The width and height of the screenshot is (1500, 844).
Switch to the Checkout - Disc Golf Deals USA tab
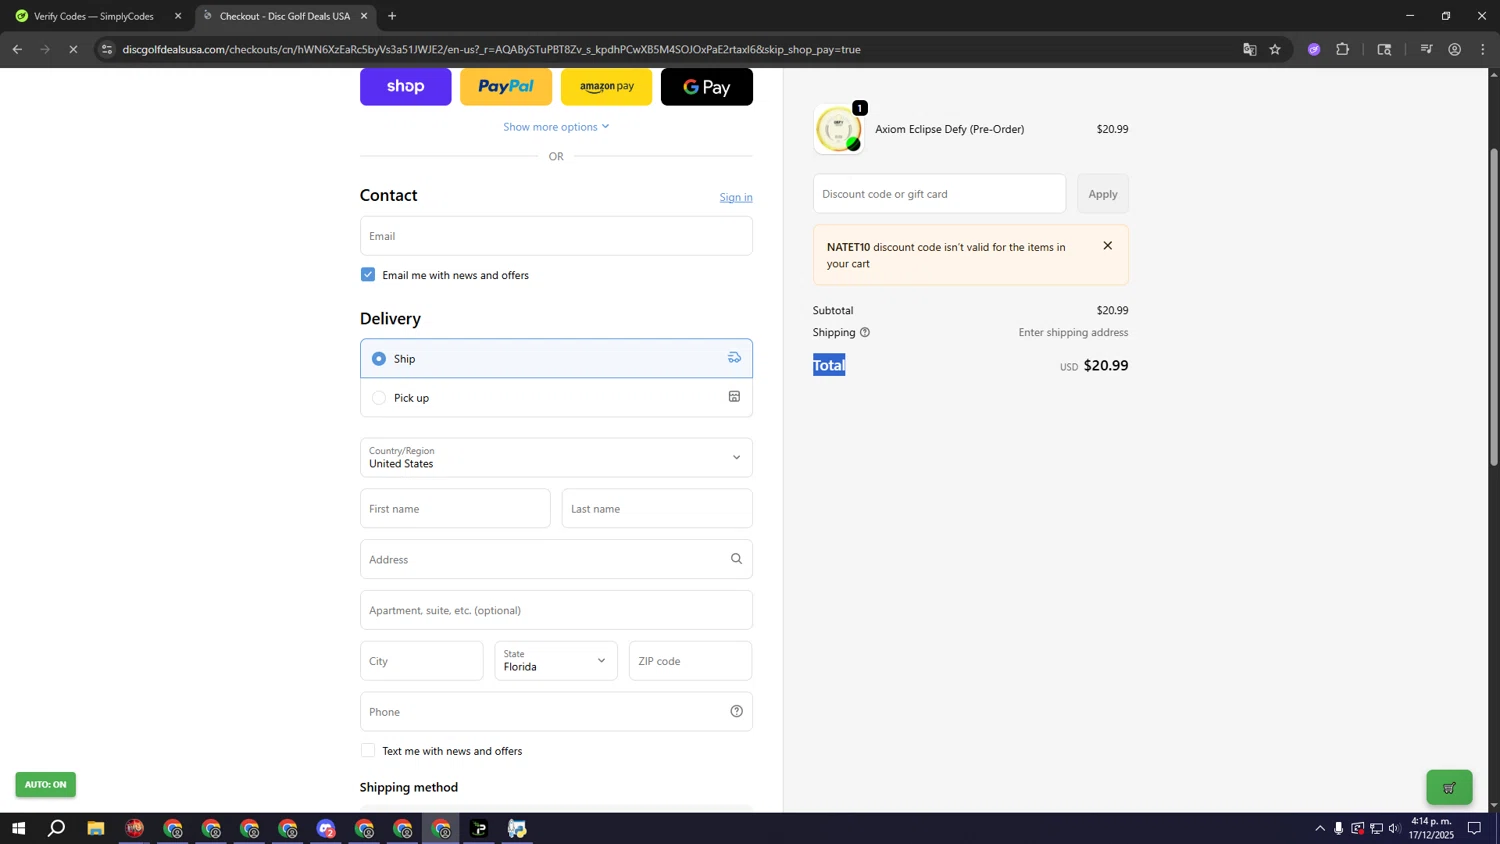coord(285,16)
